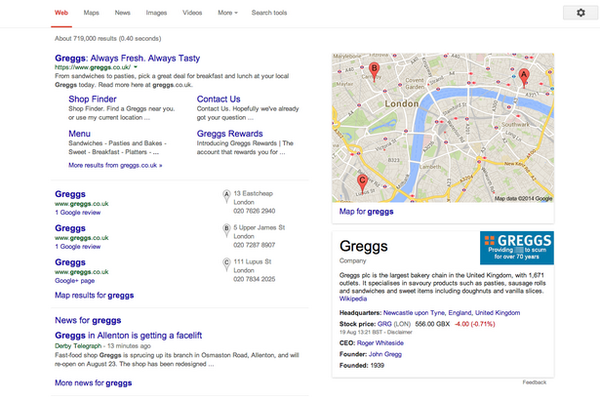The width and height of the screenshot is (600, 399).
Task: Select the Web tab
Action: click(x=61, y=13)
